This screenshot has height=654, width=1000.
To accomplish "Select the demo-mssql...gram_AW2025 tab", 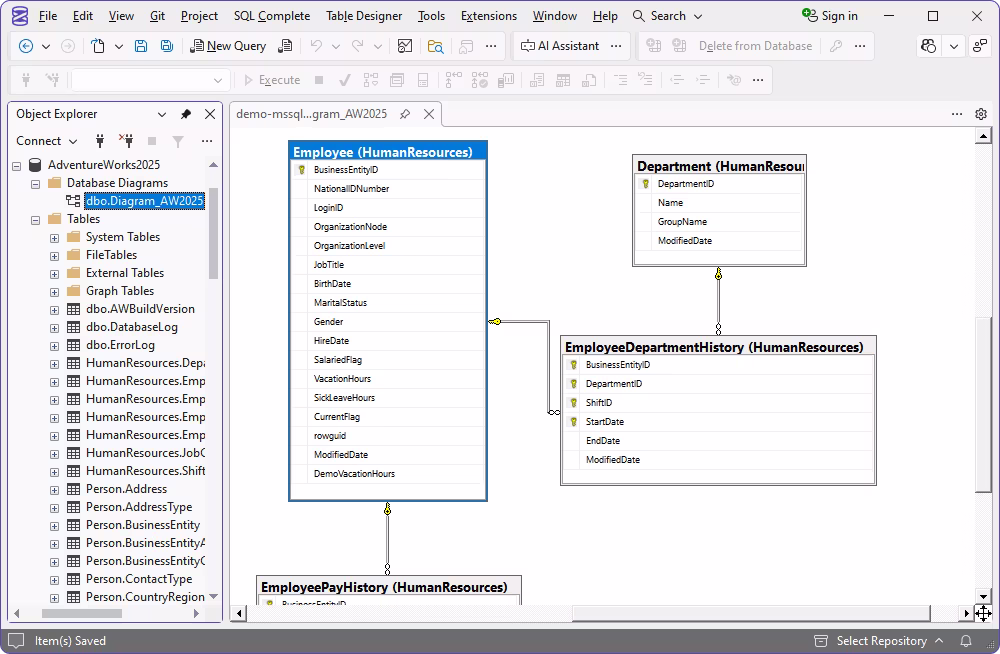I will click(x=311, y=114).
